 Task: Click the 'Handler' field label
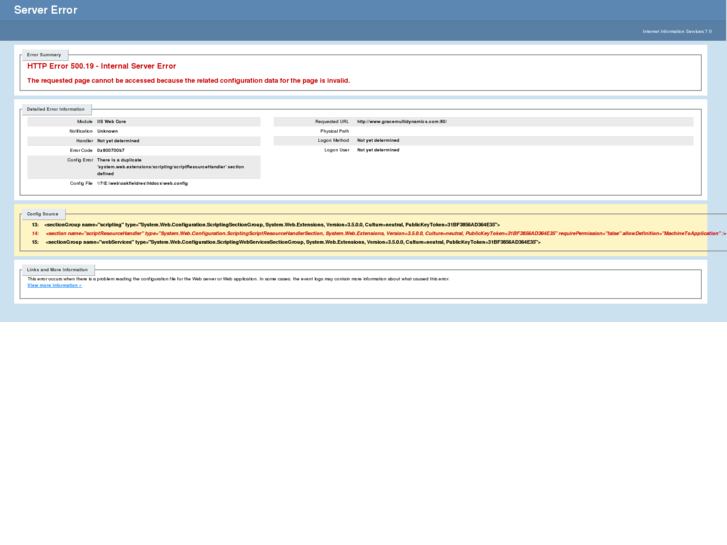(84, 141)
